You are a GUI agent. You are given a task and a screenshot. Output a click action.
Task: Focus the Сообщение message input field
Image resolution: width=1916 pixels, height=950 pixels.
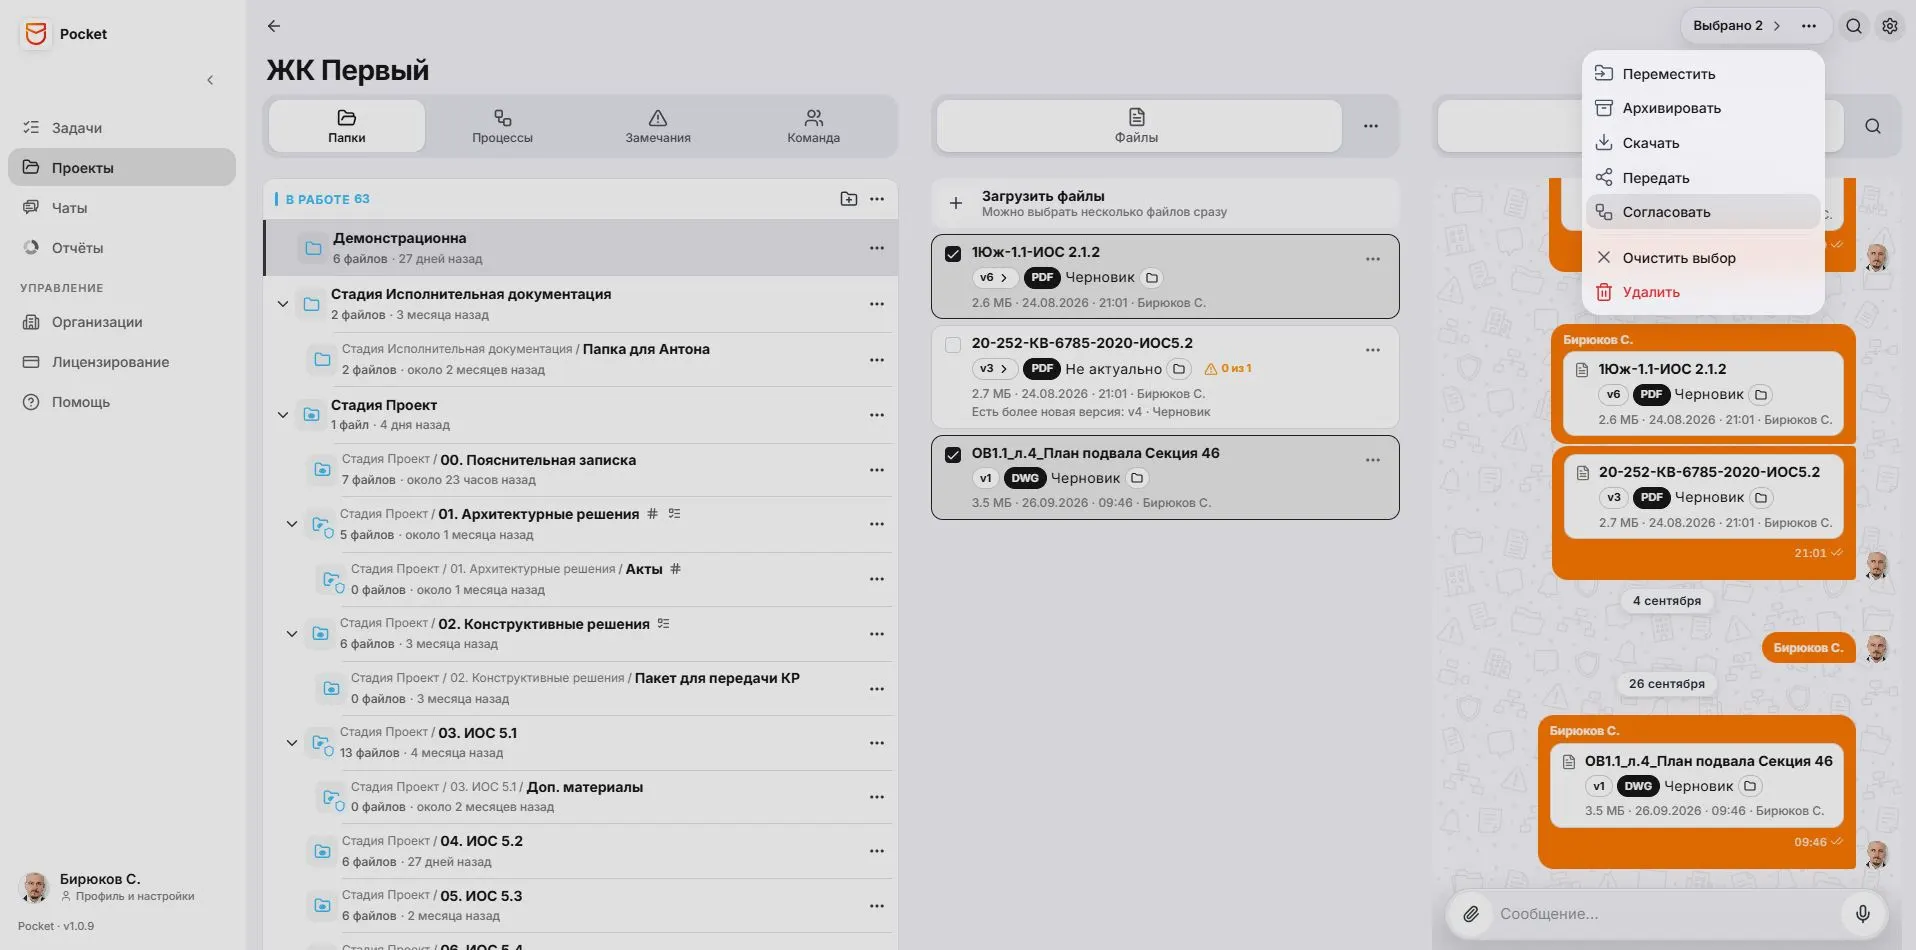pos(1665,914)
